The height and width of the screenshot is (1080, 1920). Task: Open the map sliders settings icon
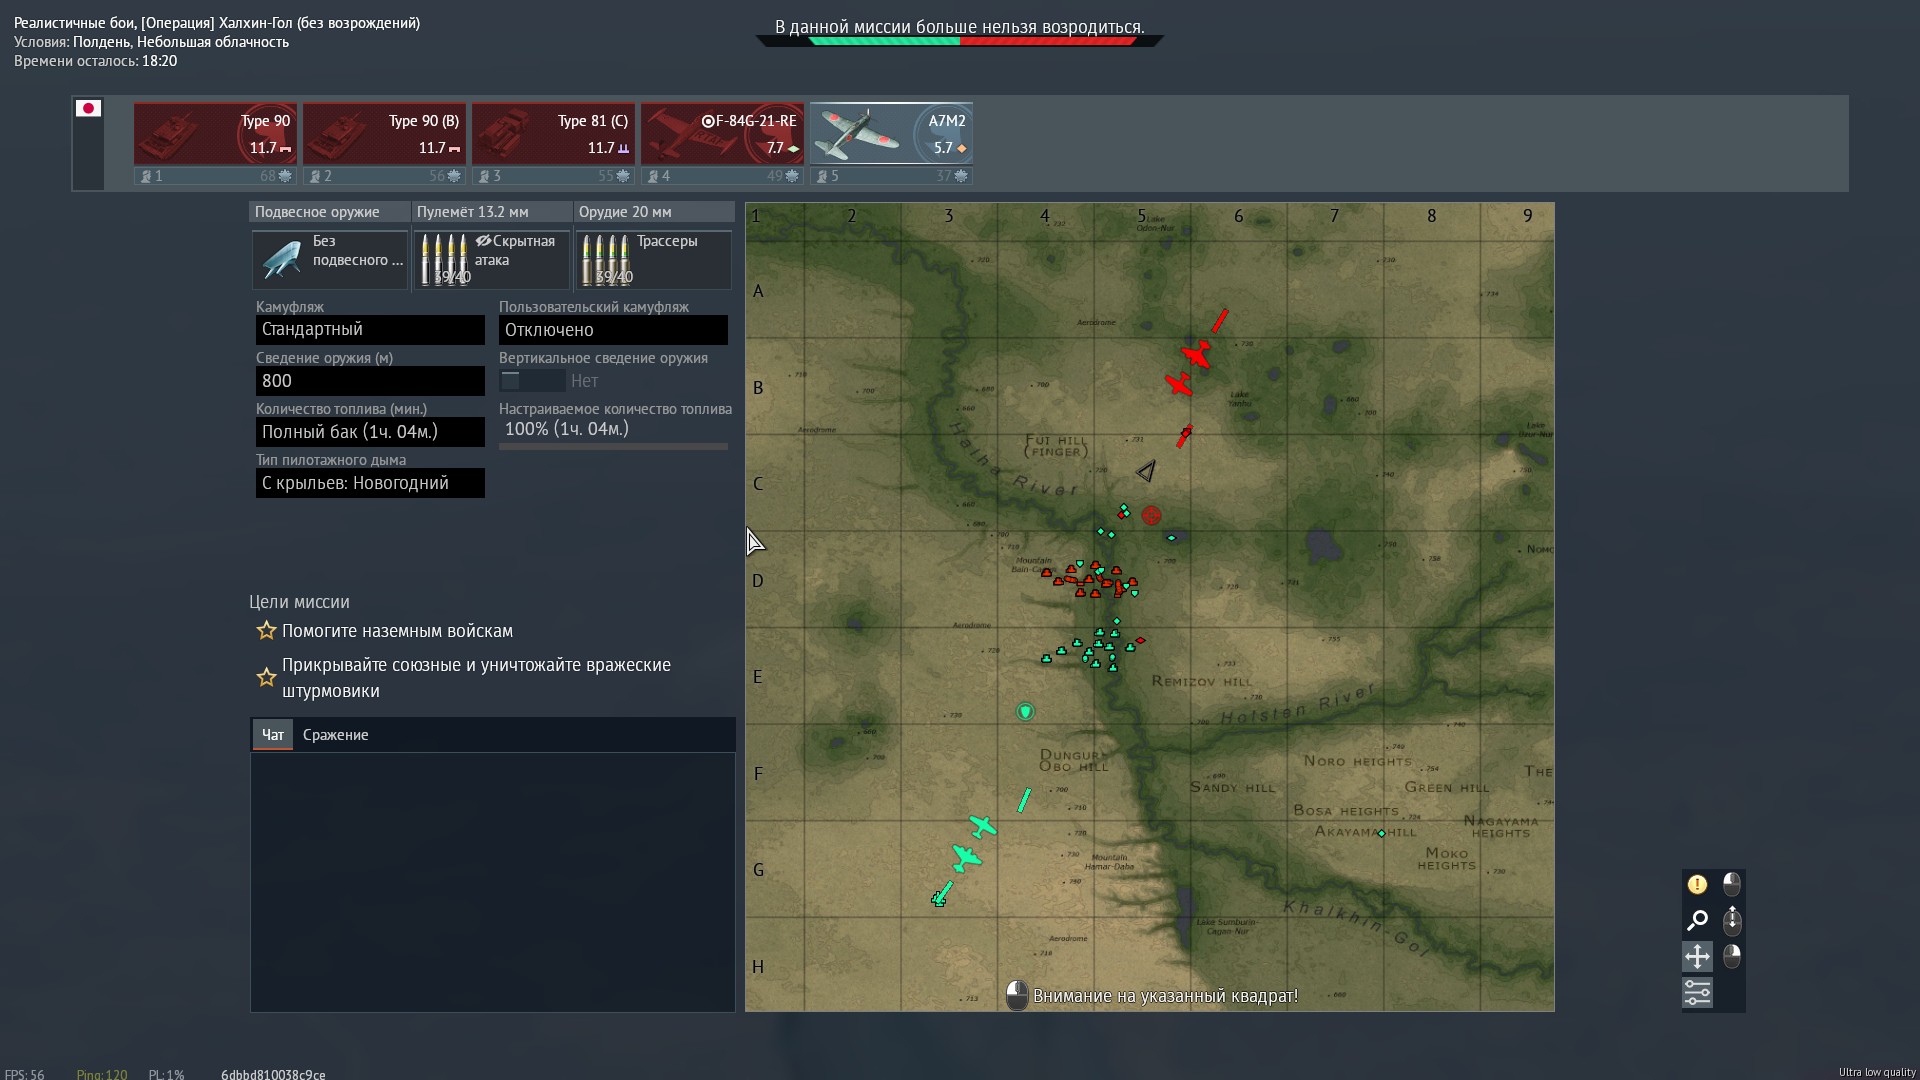click(x=1697, y=992)
